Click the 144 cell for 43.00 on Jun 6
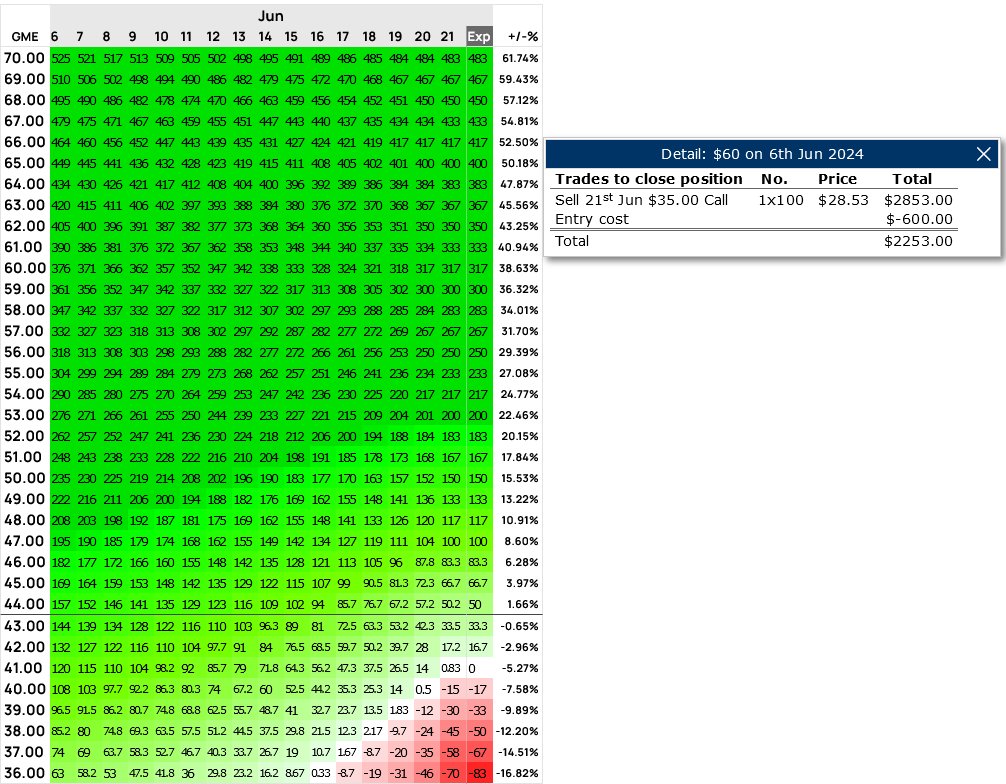Viewport: 1006px width, 784px height. [x=61, y=626]
